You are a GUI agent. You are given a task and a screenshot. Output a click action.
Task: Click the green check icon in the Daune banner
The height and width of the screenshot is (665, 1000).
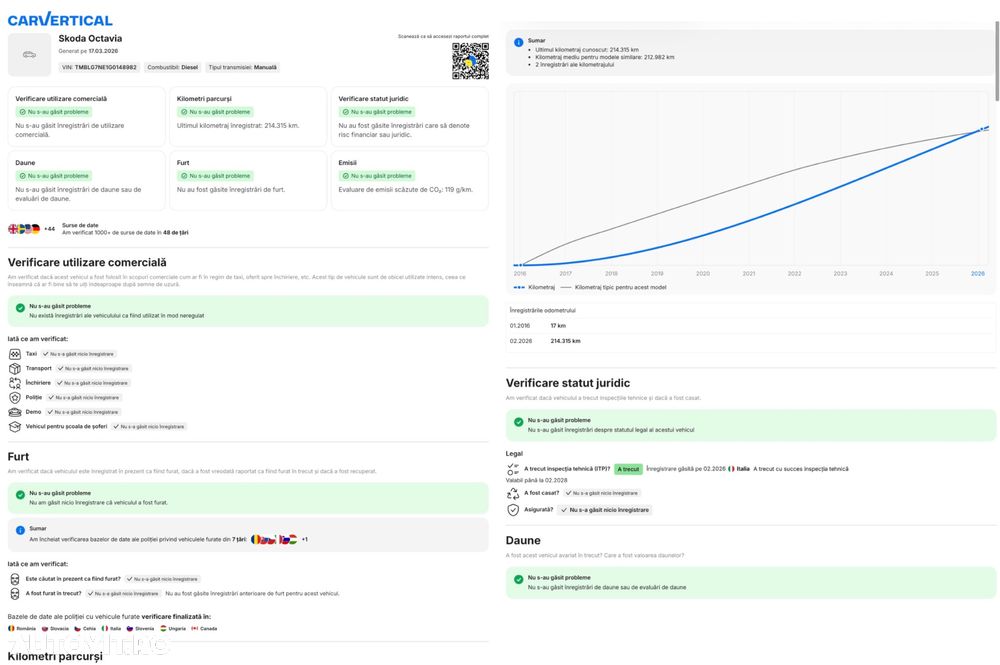pyautogui.click(x=518, y=579)
